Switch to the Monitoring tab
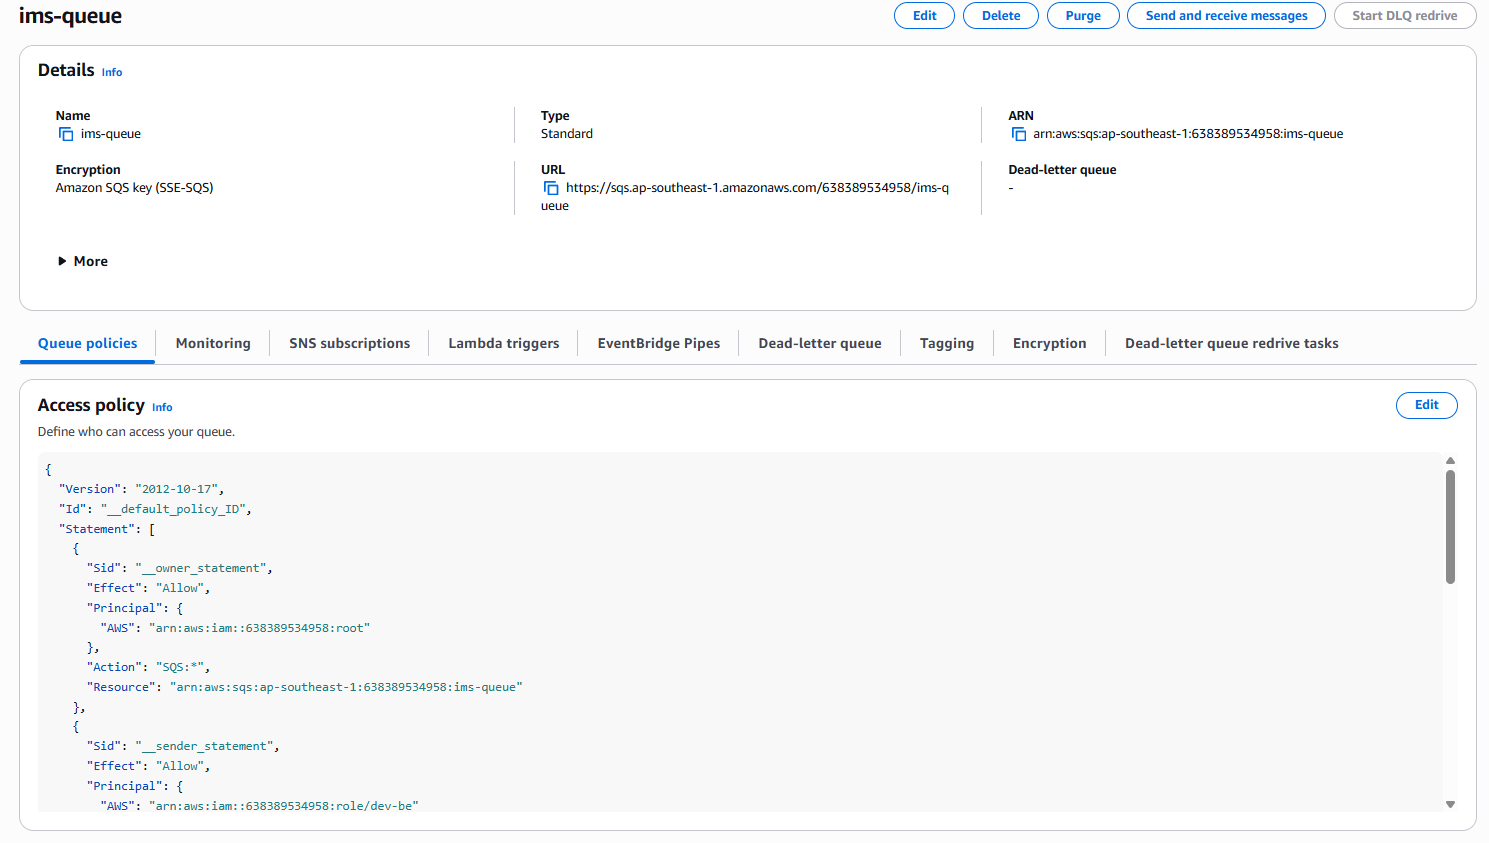Viewport: 1489px width, 843px height. 212,343
